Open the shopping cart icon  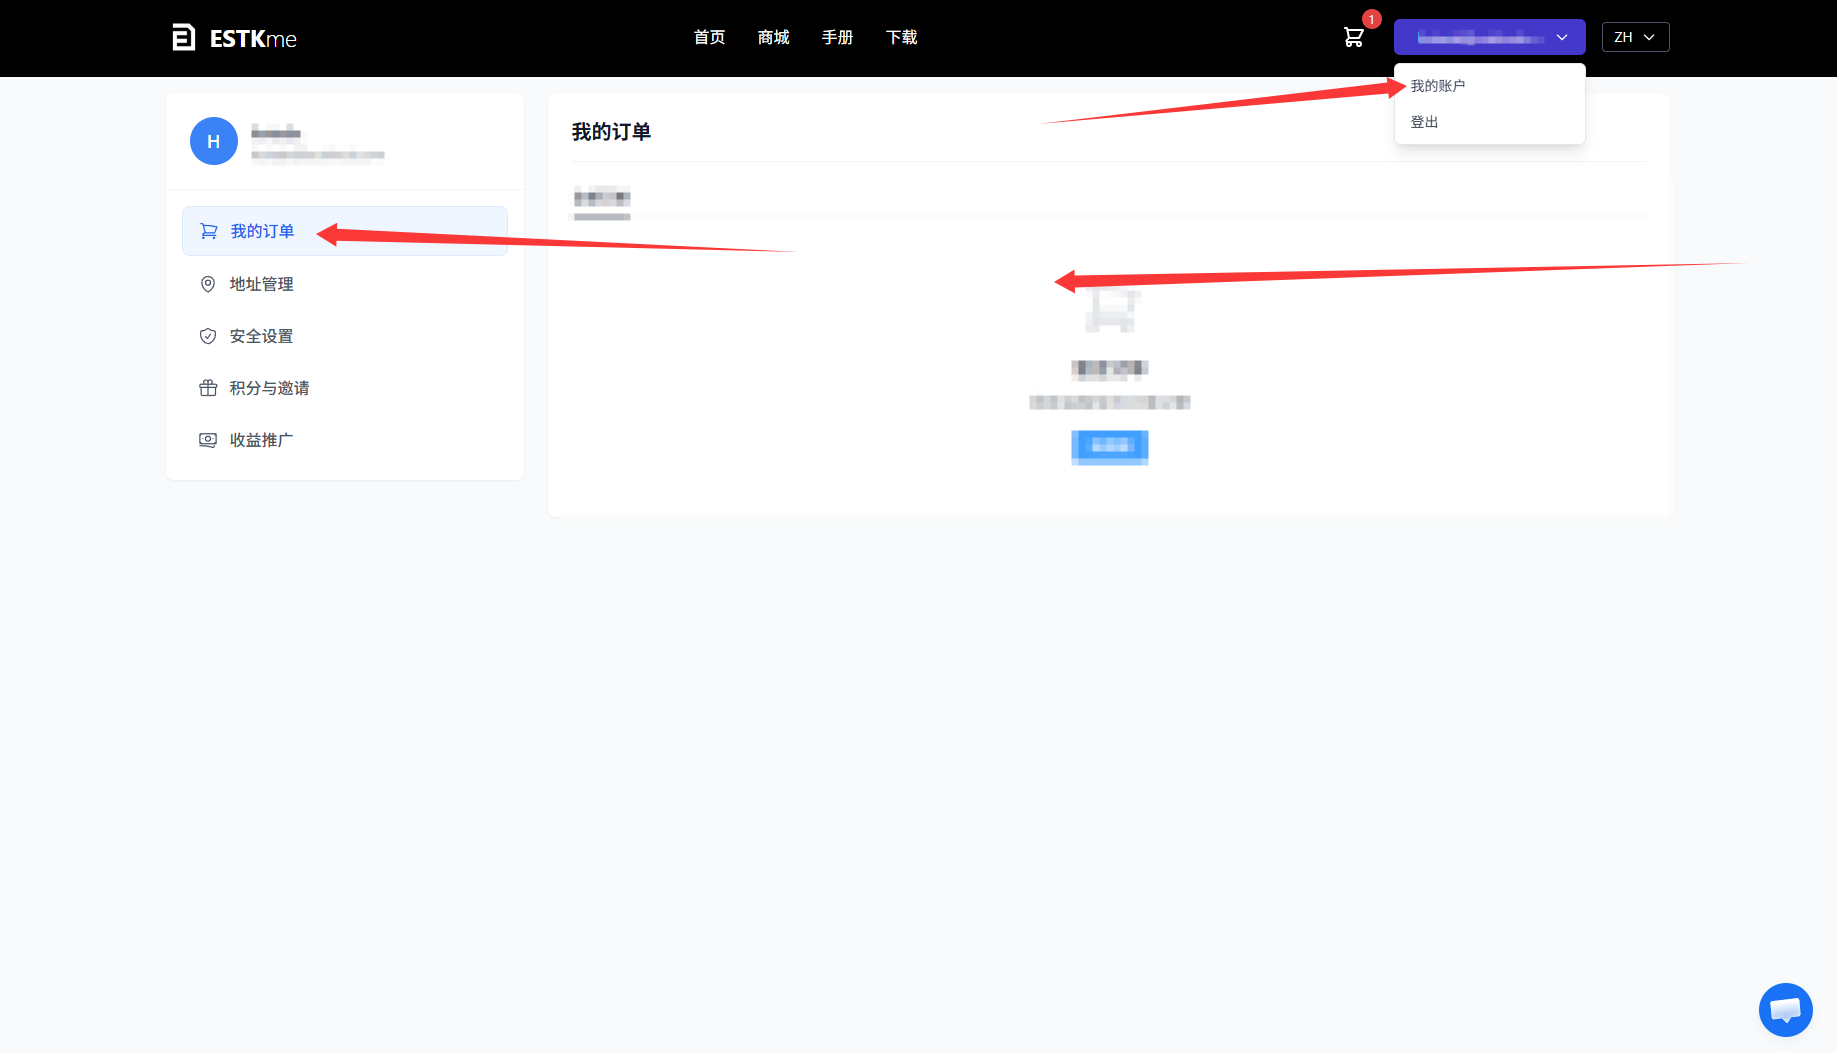[1353, 38]
